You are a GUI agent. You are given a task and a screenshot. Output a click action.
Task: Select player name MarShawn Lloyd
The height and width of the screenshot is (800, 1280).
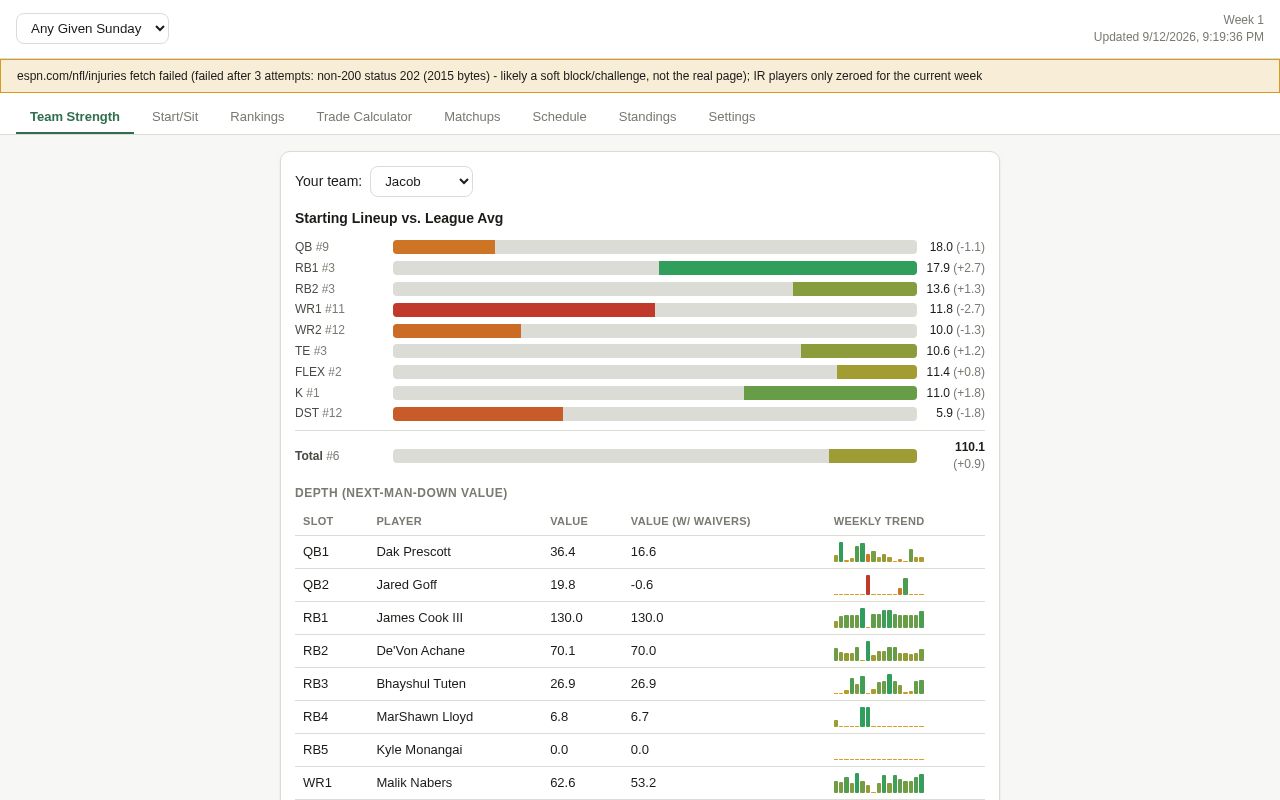[425, 717]
